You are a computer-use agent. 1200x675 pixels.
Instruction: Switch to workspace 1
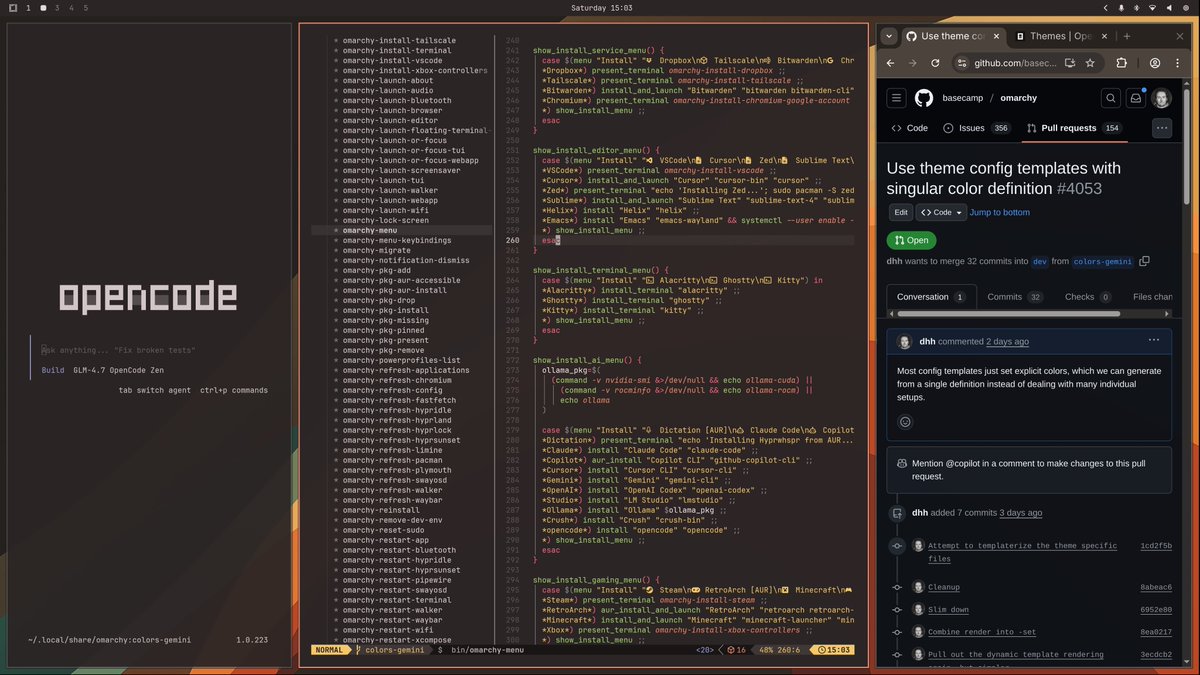28,8
